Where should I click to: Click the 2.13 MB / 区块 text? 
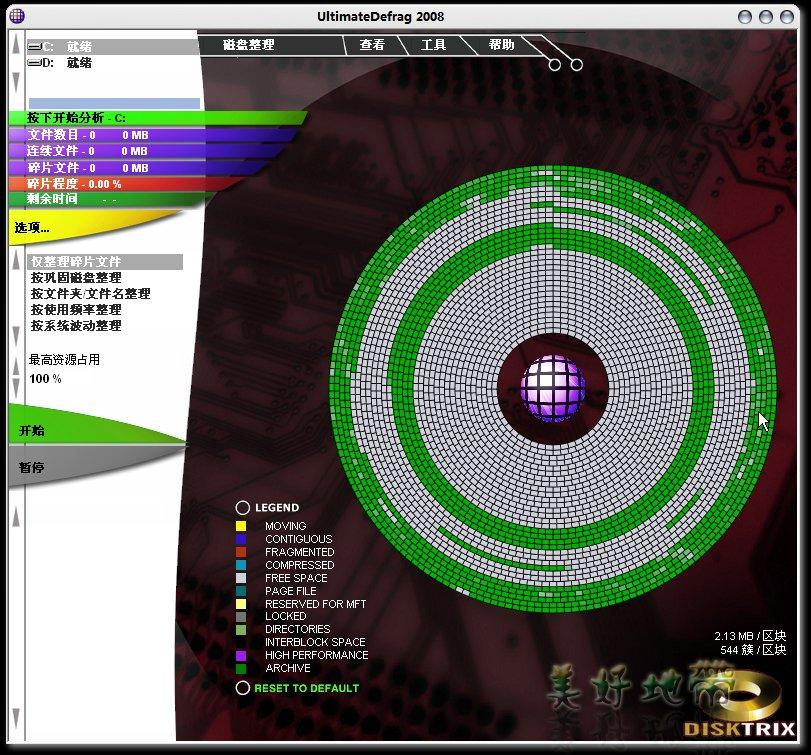coord(750,636)
